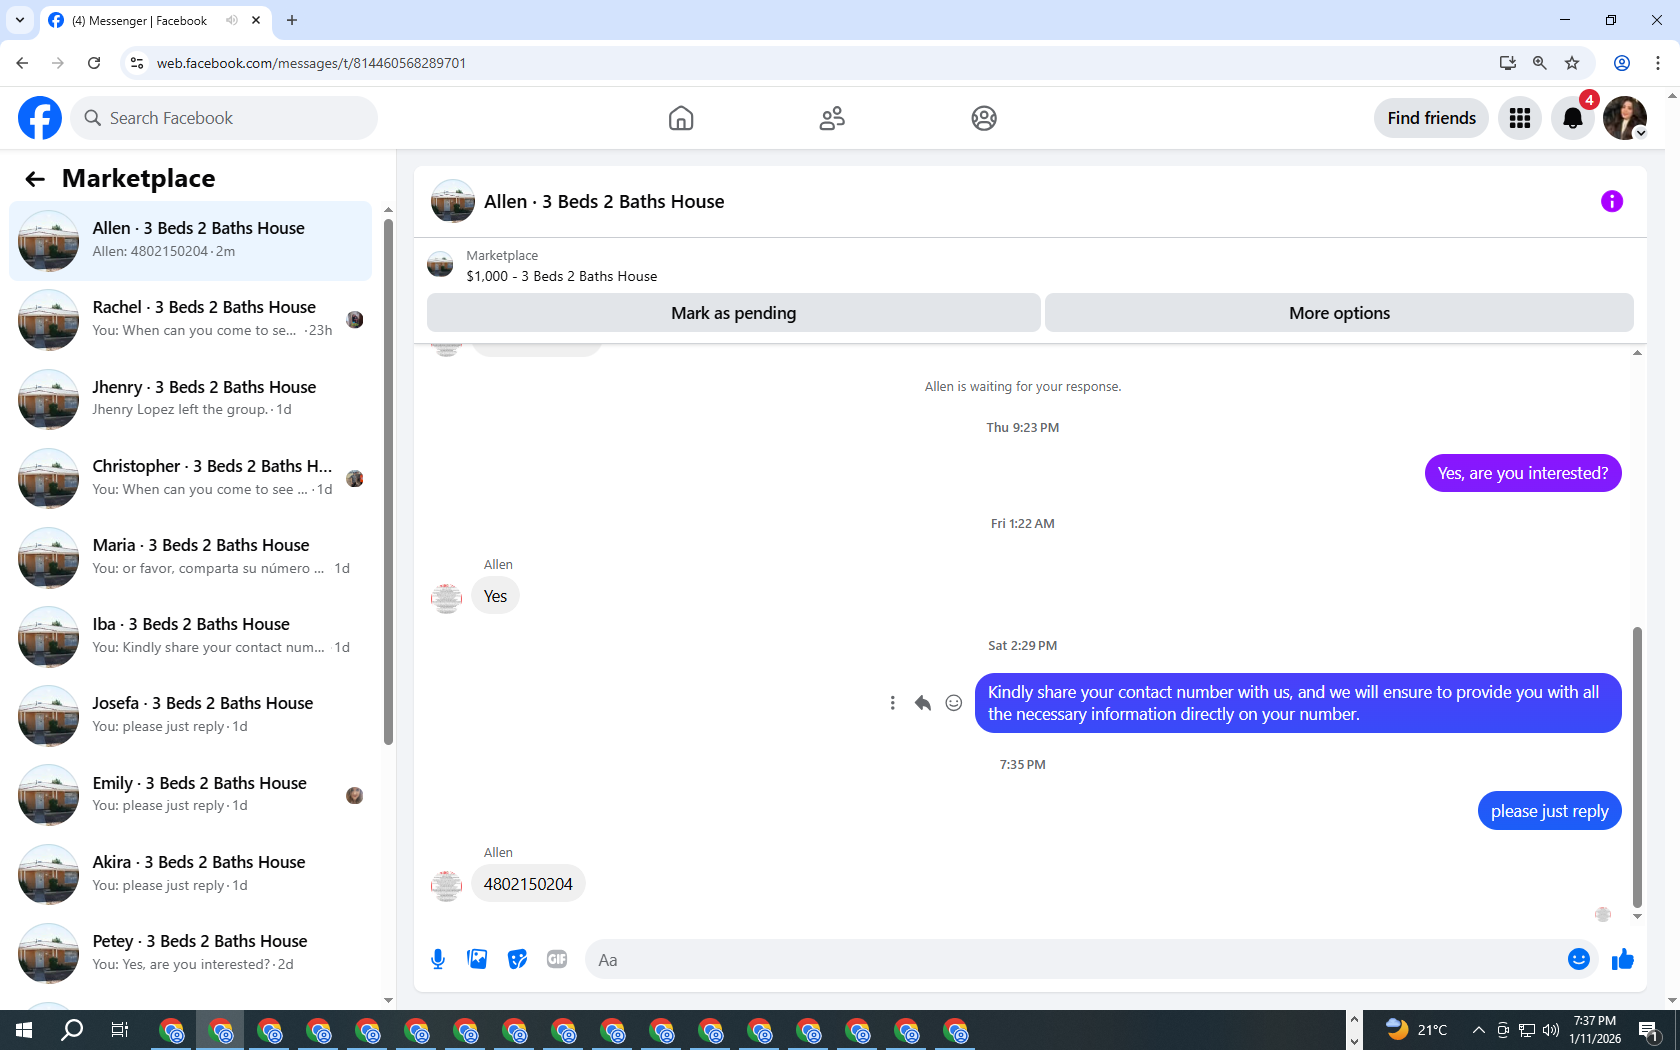Click Allen's avatar beside the 4802150204 message
The image size is (1680, 1050).
(446, 885)
